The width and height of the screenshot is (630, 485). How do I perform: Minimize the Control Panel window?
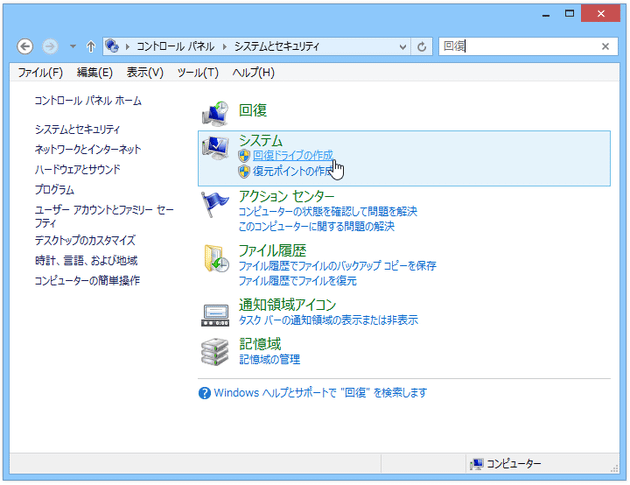pos(546,14)
